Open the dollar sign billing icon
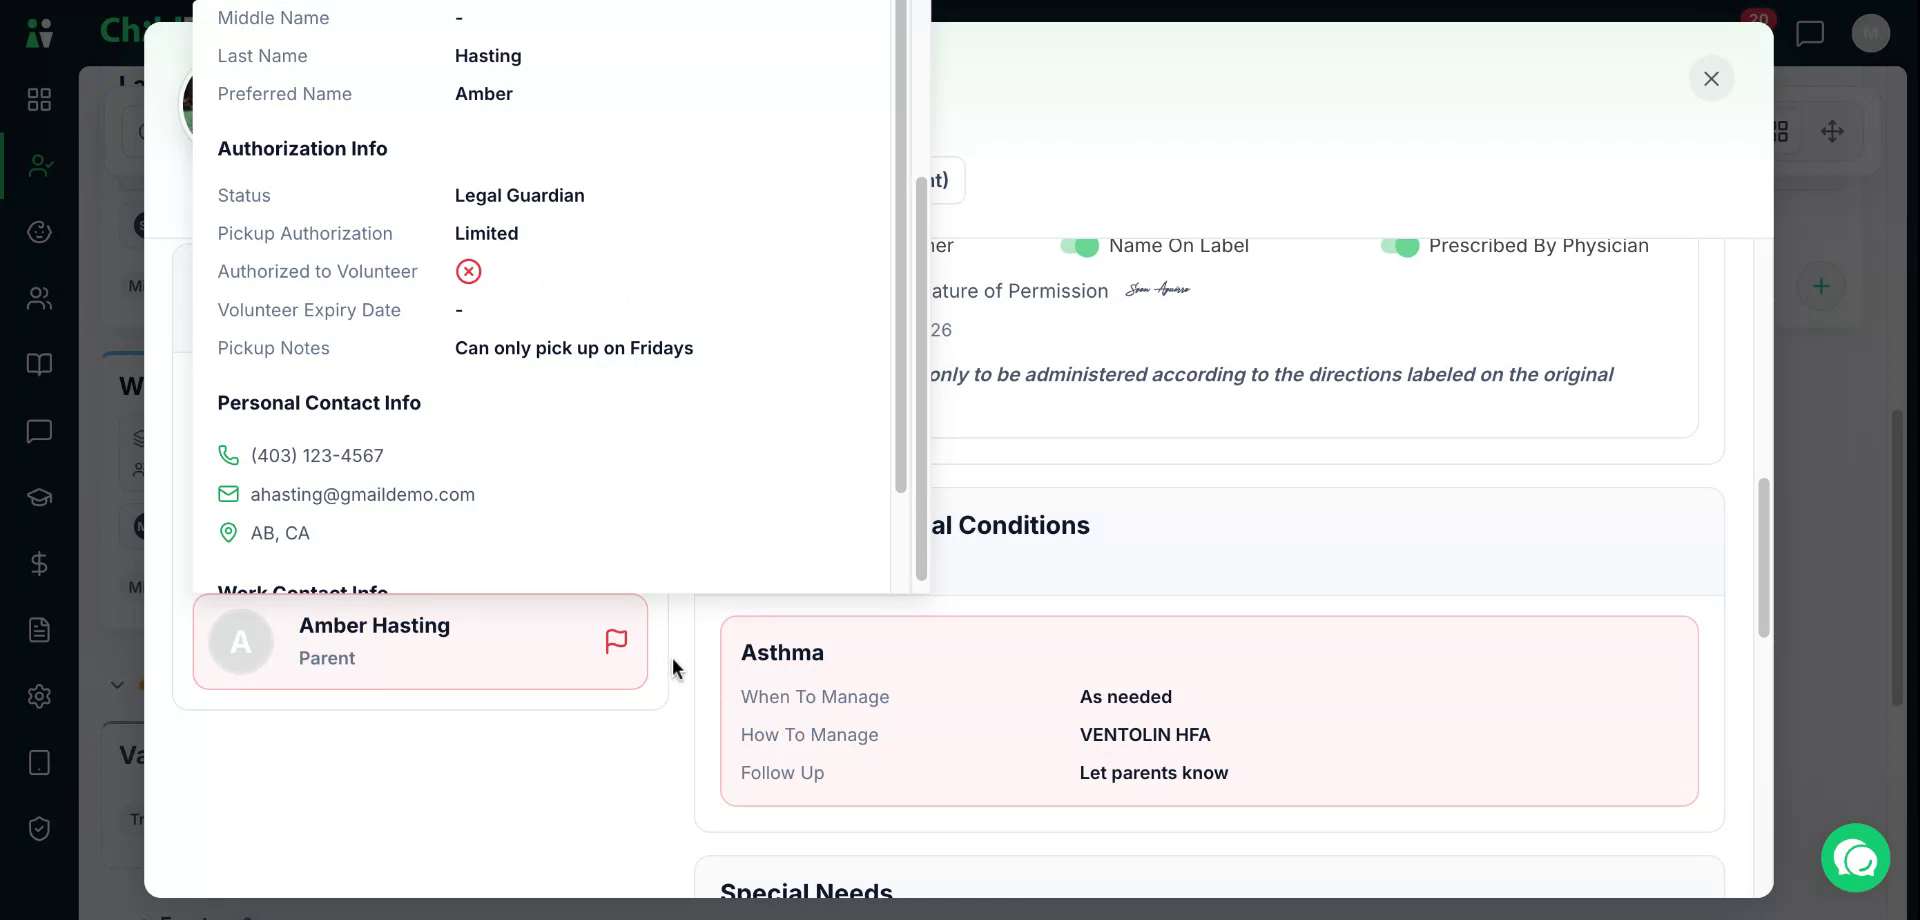 [x=39, y=564]
